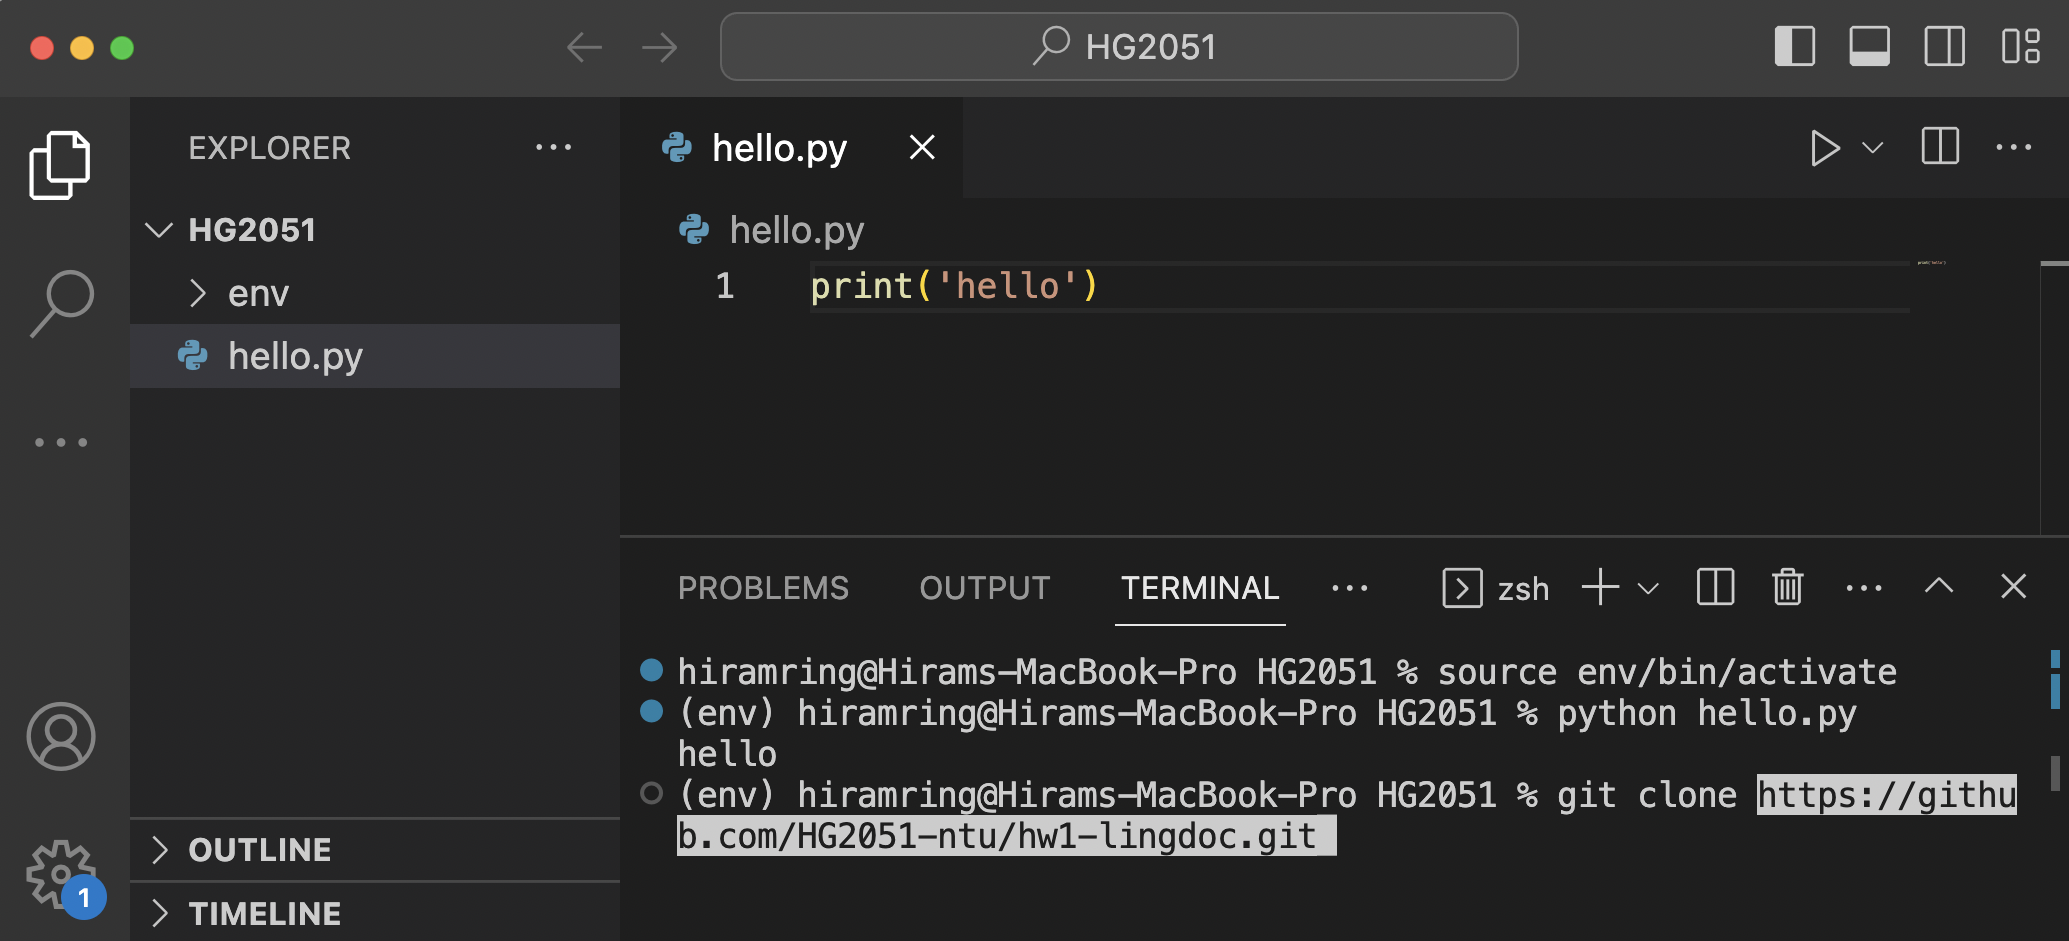Screen dimensions: 2069x941
Task: Switch to the OUTPUT tab
Action: pos(984,588)
